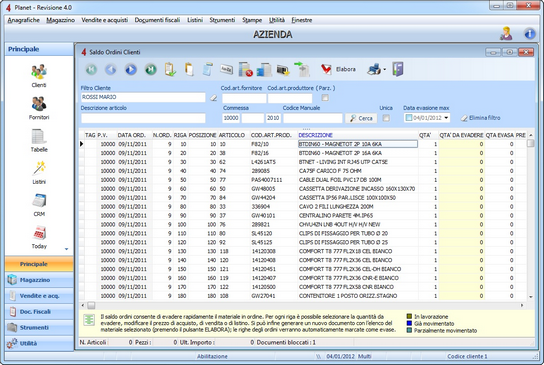
Task: Open Strumenti menu
Action: click(x=222, y=20)
